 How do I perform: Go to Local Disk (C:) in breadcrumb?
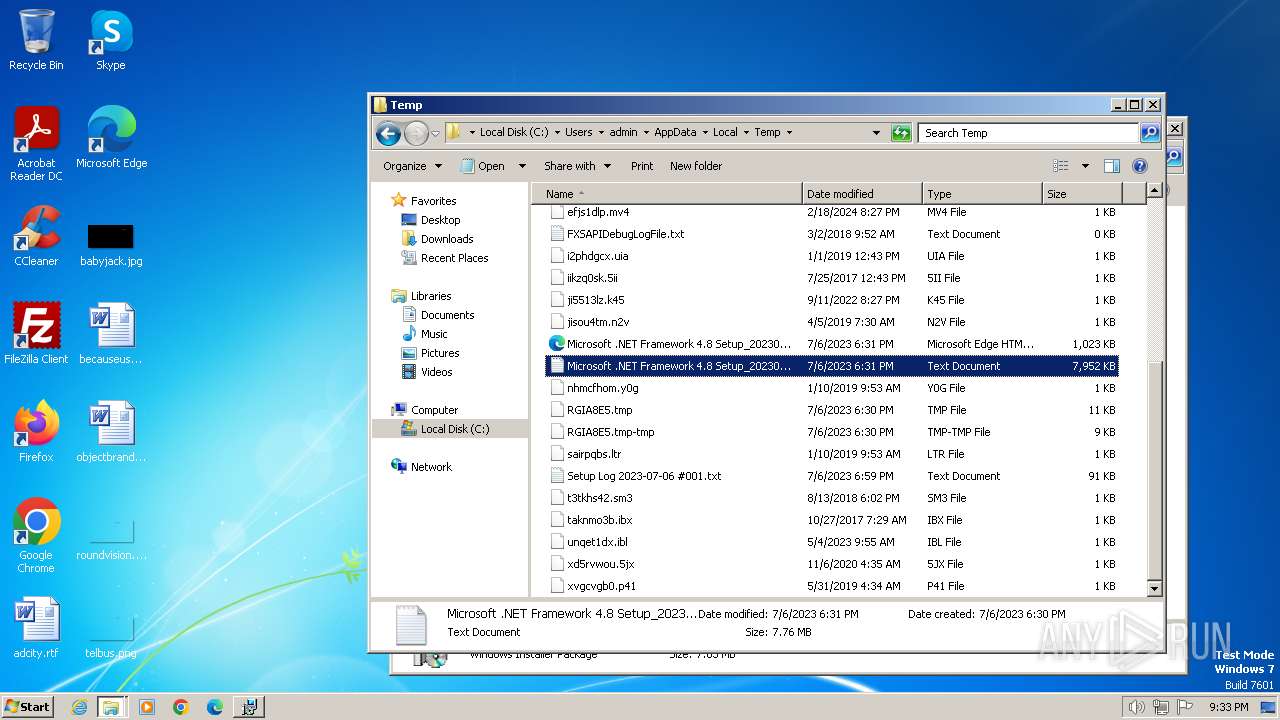[x=514, y=132]
